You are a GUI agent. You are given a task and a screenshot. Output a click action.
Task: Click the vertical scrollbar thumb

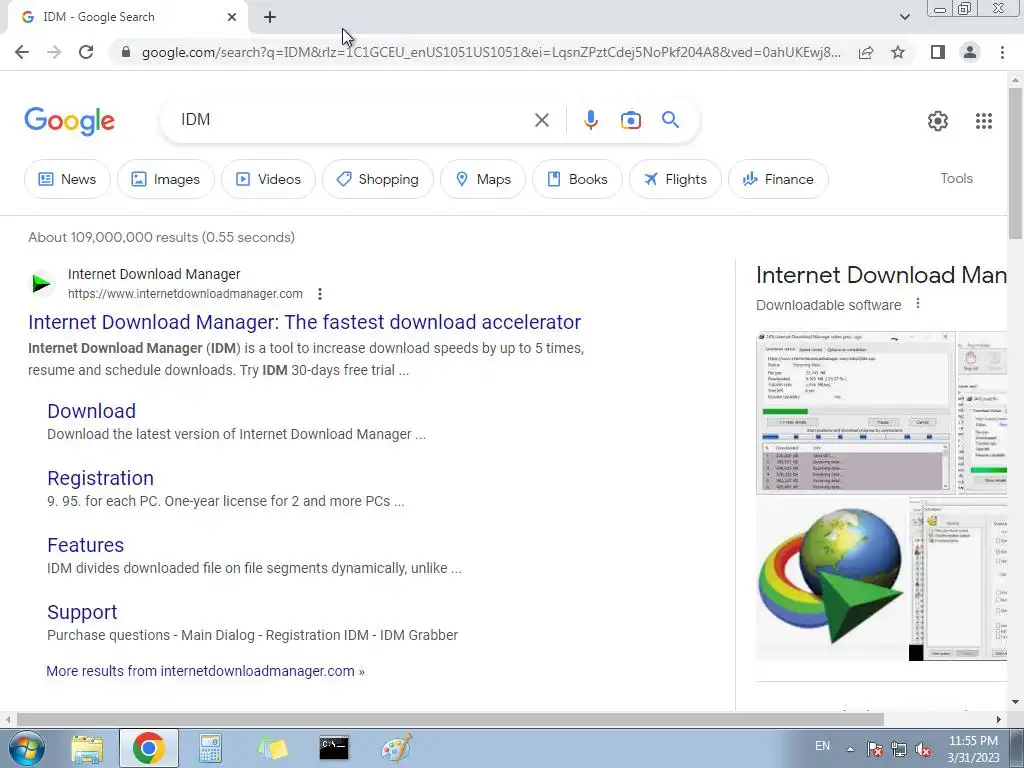point(1015,163)
